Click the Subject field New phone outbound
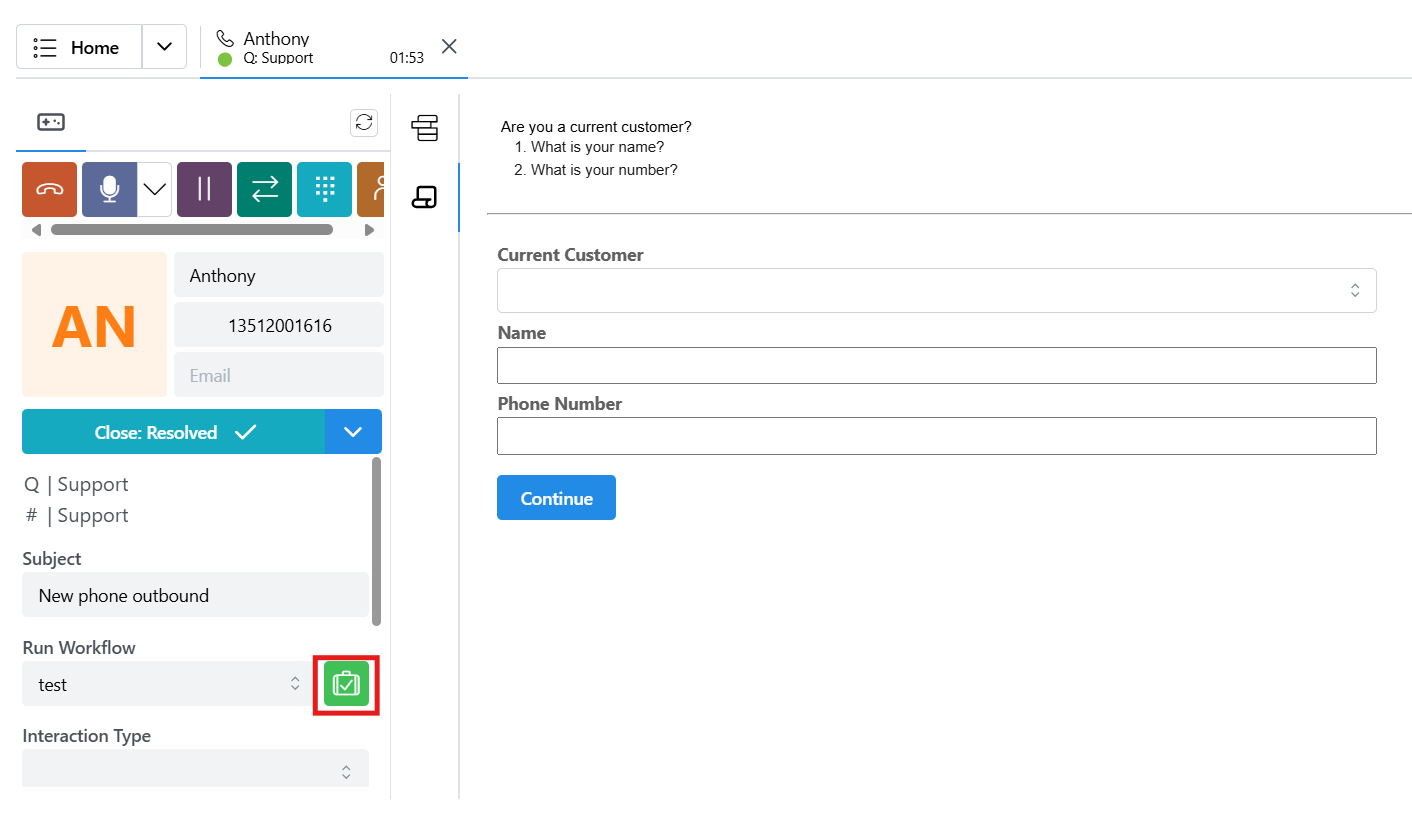The height and width of the screenshot is (815, 1412). (x=195, y=595)
